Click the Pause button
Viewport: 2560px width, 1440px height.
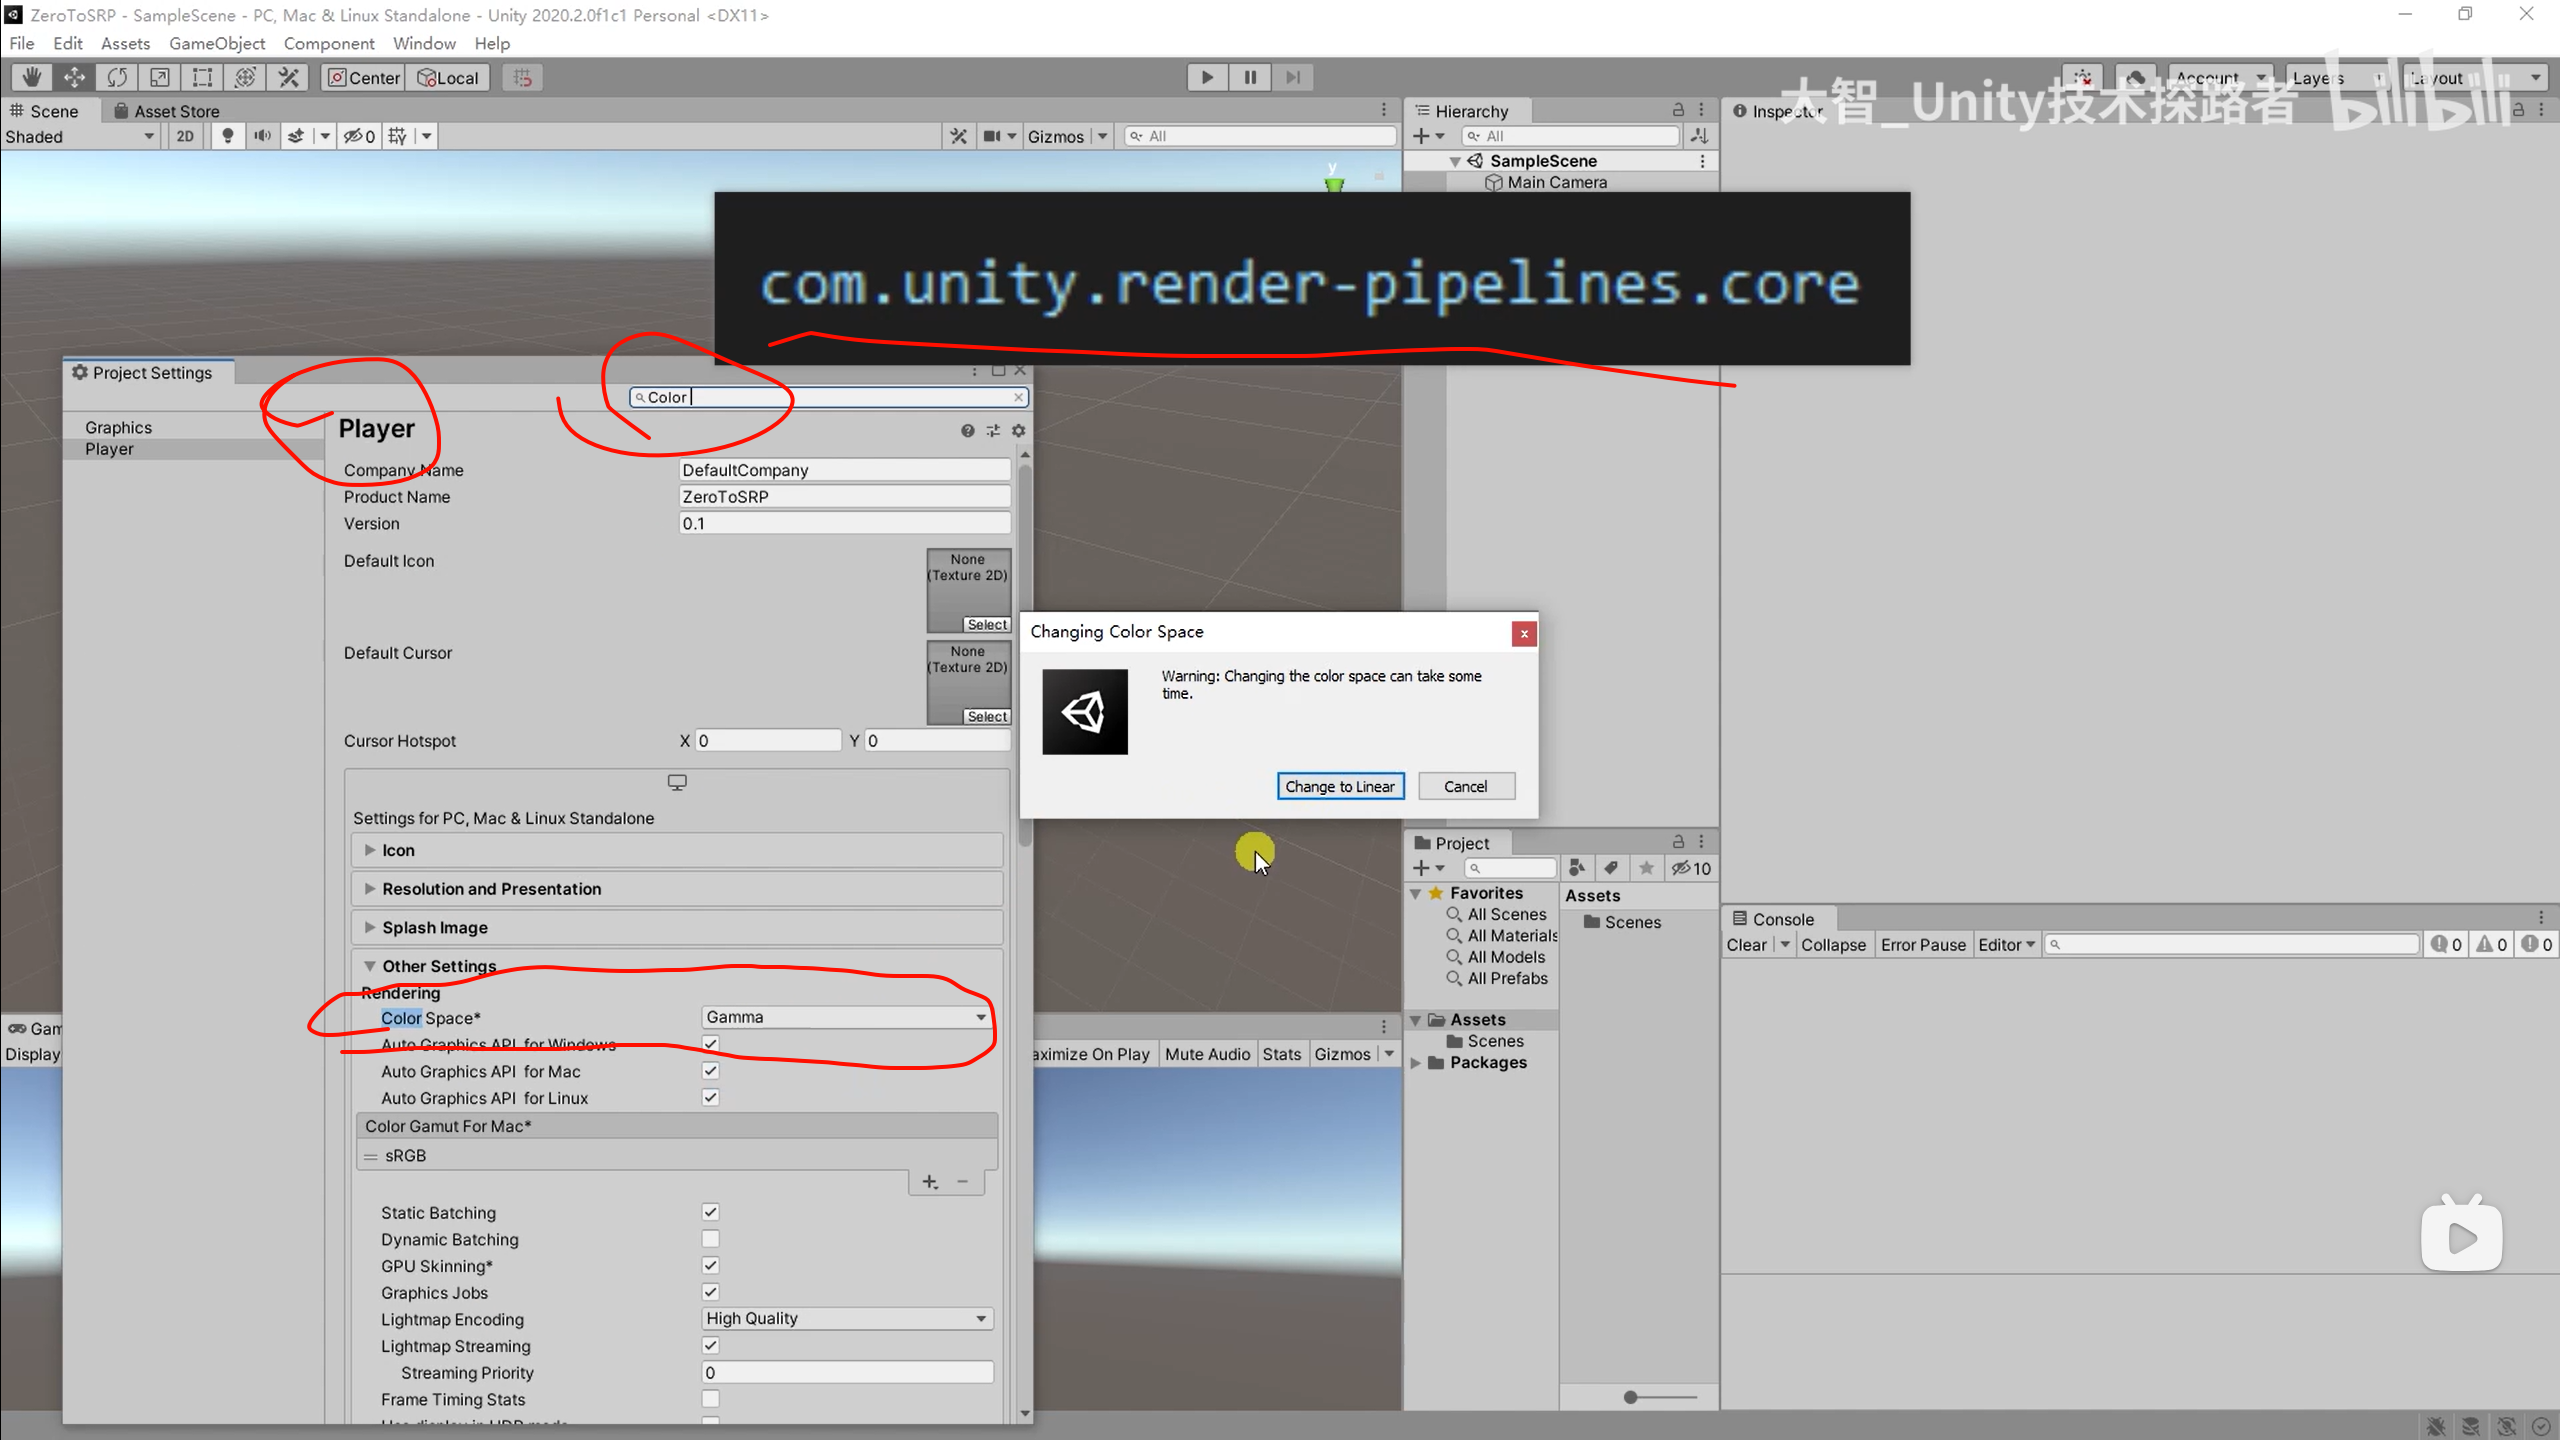1250,77
